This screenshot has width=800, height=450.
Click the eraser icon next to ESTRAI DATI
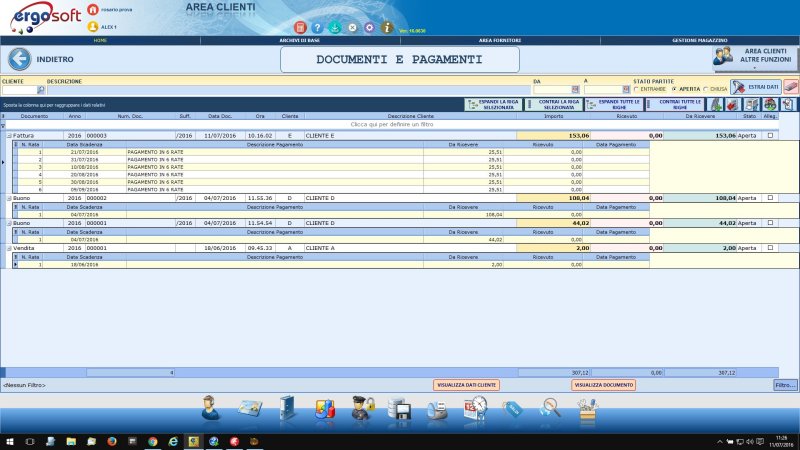791,87
